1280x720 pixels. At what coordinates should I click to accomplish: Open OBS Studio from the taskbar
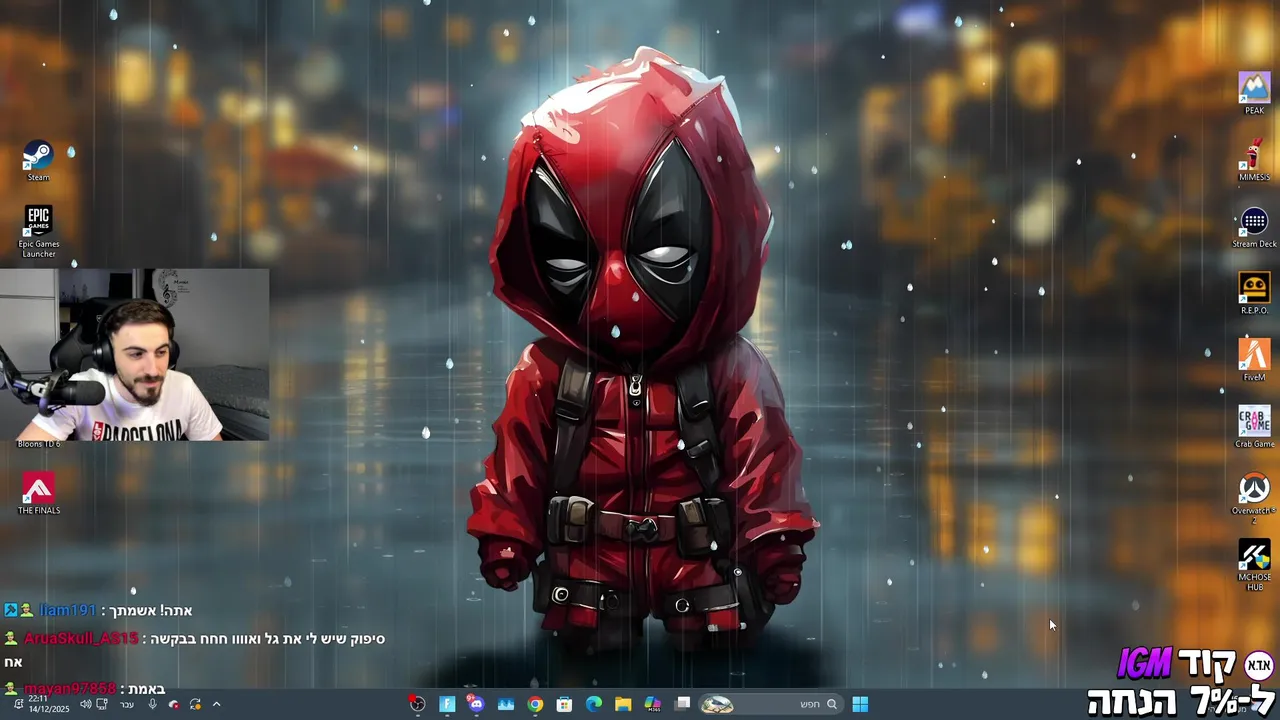point(417,704)
